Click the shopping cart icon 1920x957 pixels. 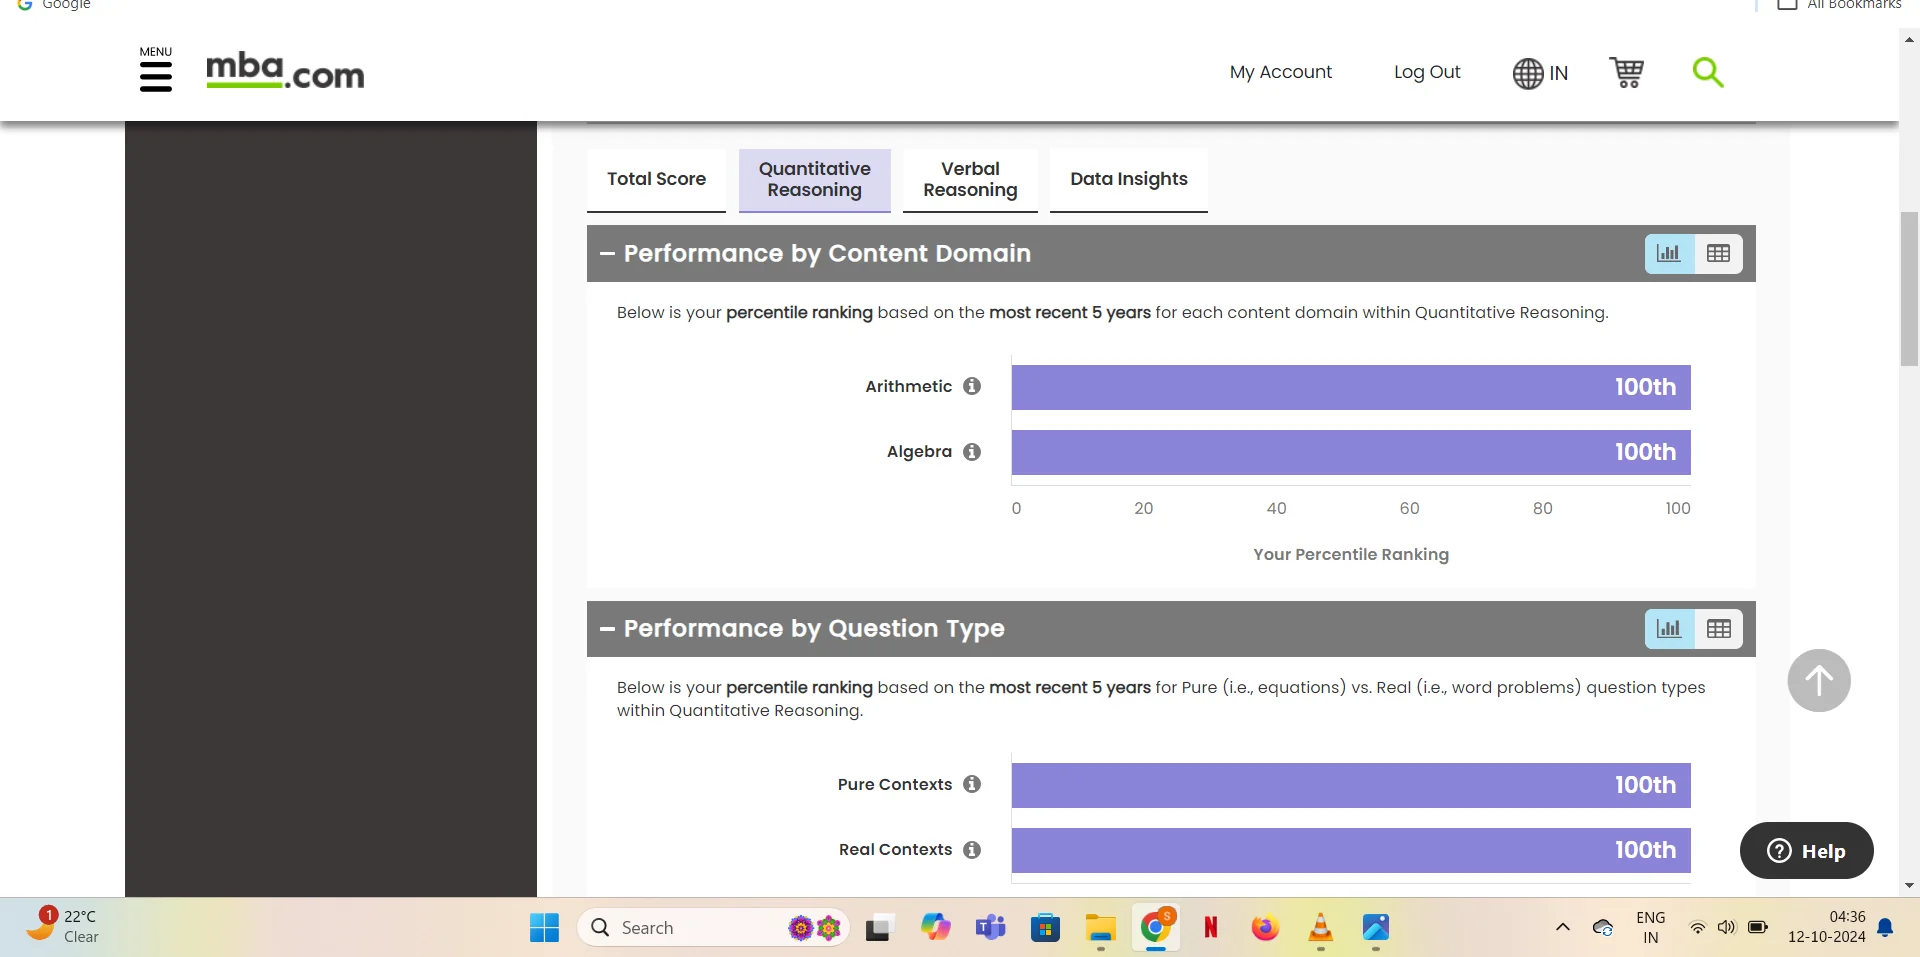point(1626,72)
